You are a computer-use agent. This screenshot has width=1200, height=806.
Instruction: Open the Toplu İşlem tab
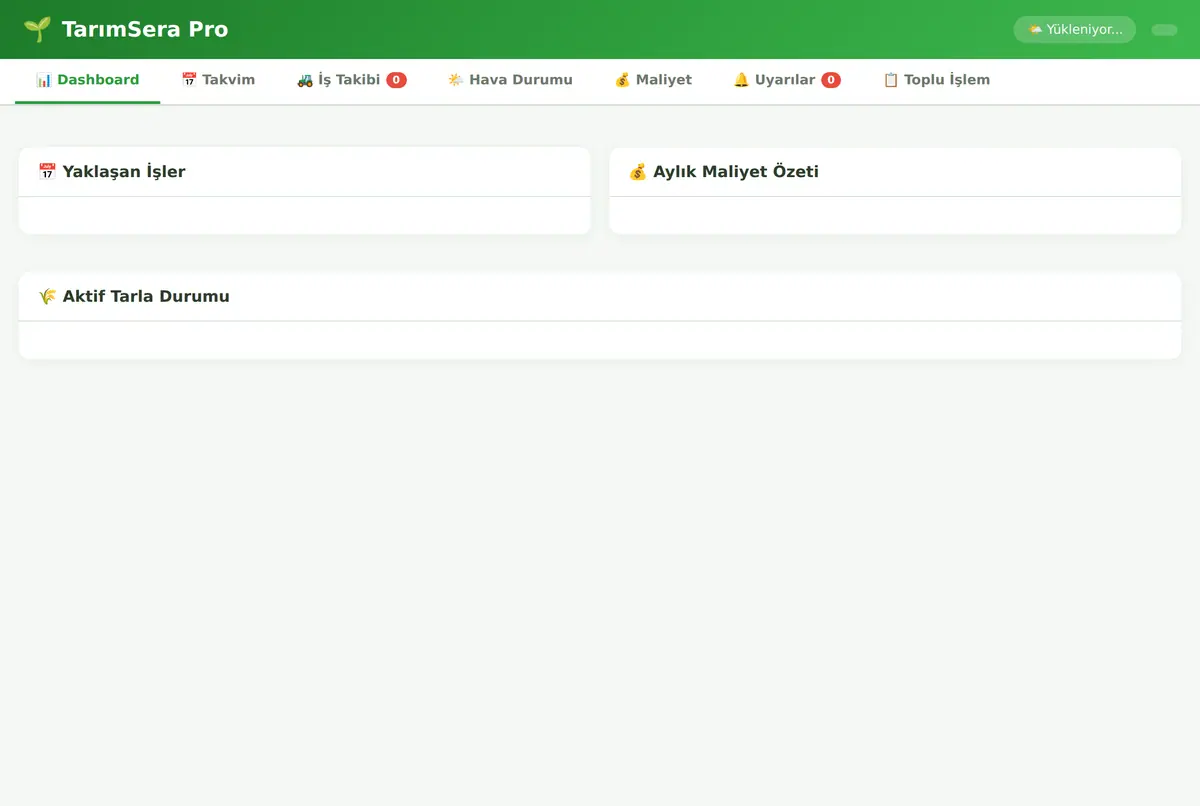pyautogui.click(x=936, y=80)
